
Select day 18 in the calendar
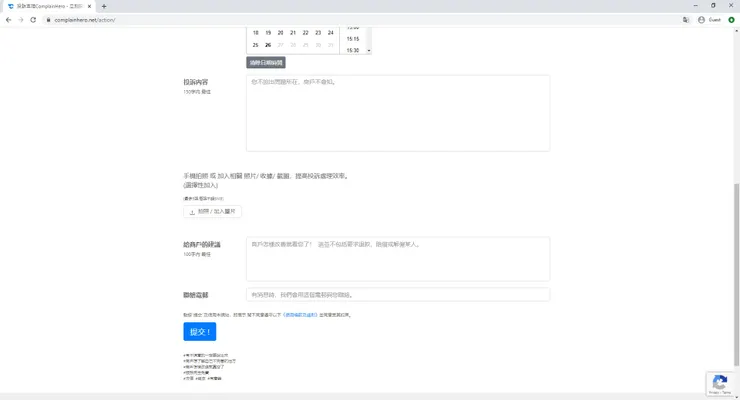pyautogui.click(x=255, y=33)
